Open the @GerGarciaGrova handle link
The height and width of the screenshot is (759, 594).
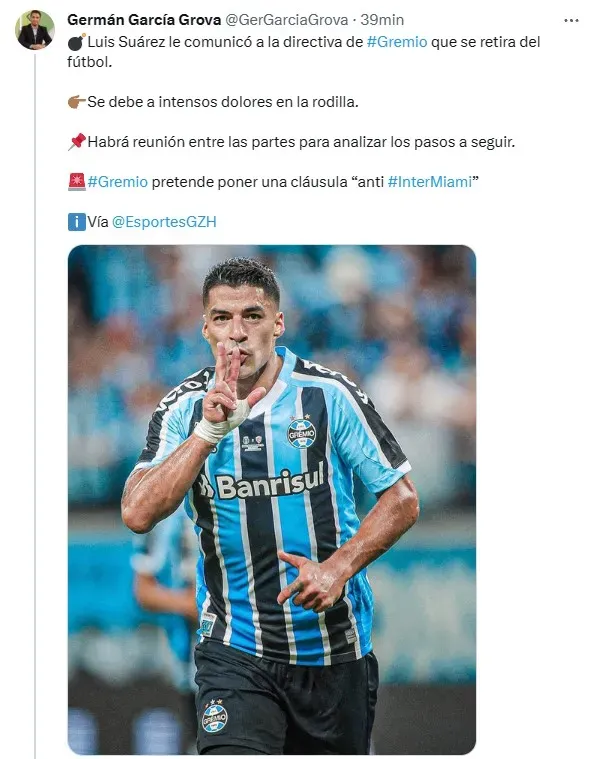(287, 20)
